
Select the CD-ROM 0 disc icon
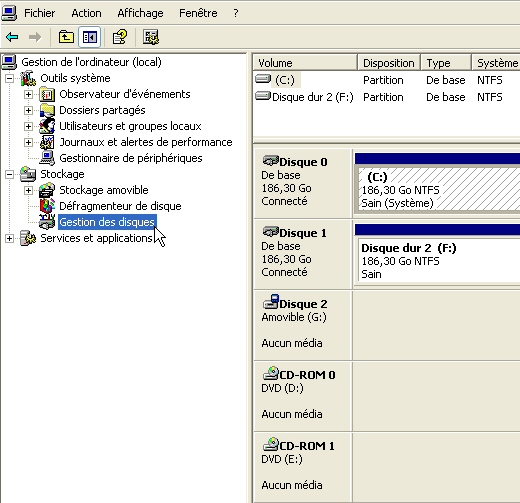tap(271, 373)
